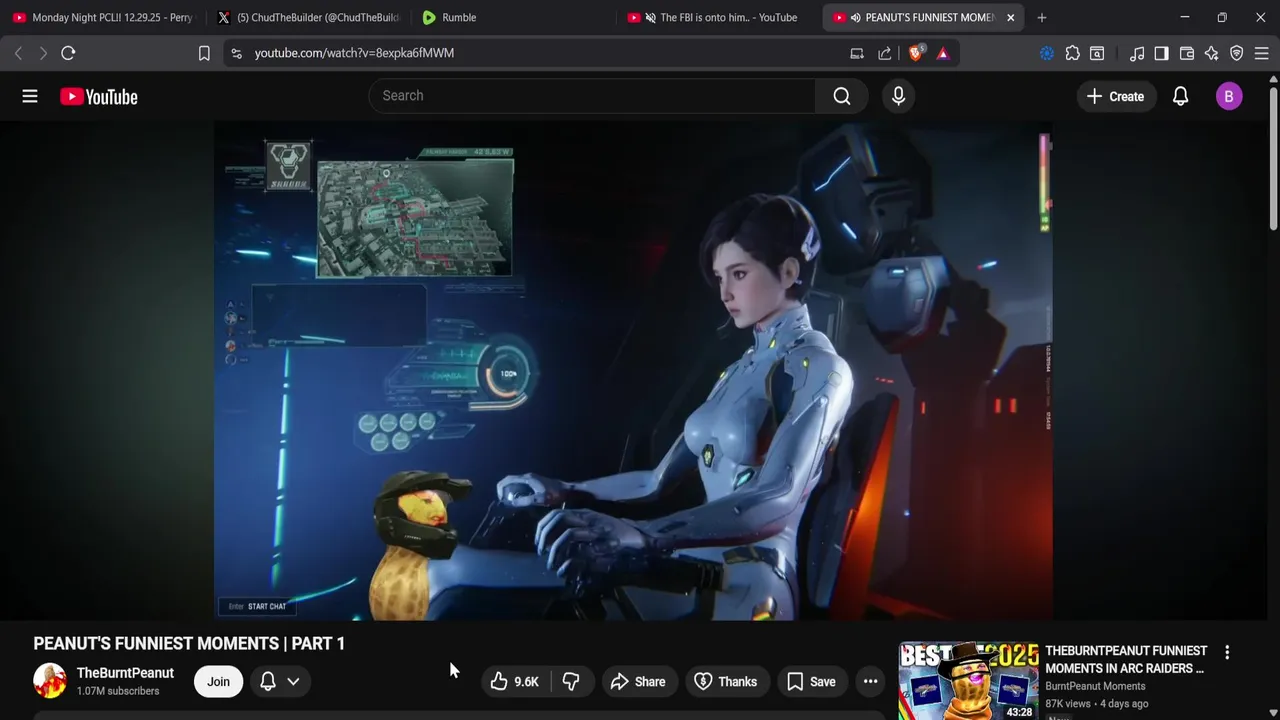Open a new browser tab
The height and width of the screenshot is (720, 1280).
point(1042,17)
